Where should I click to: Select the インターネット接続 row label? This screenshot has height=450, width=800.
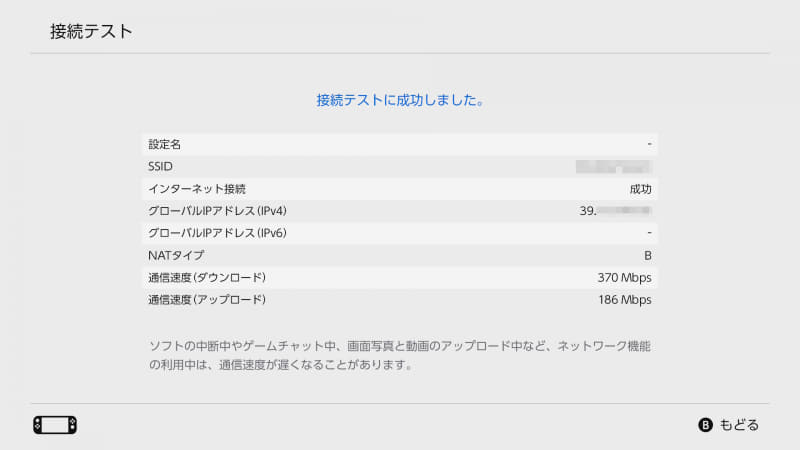coord(197,189)
